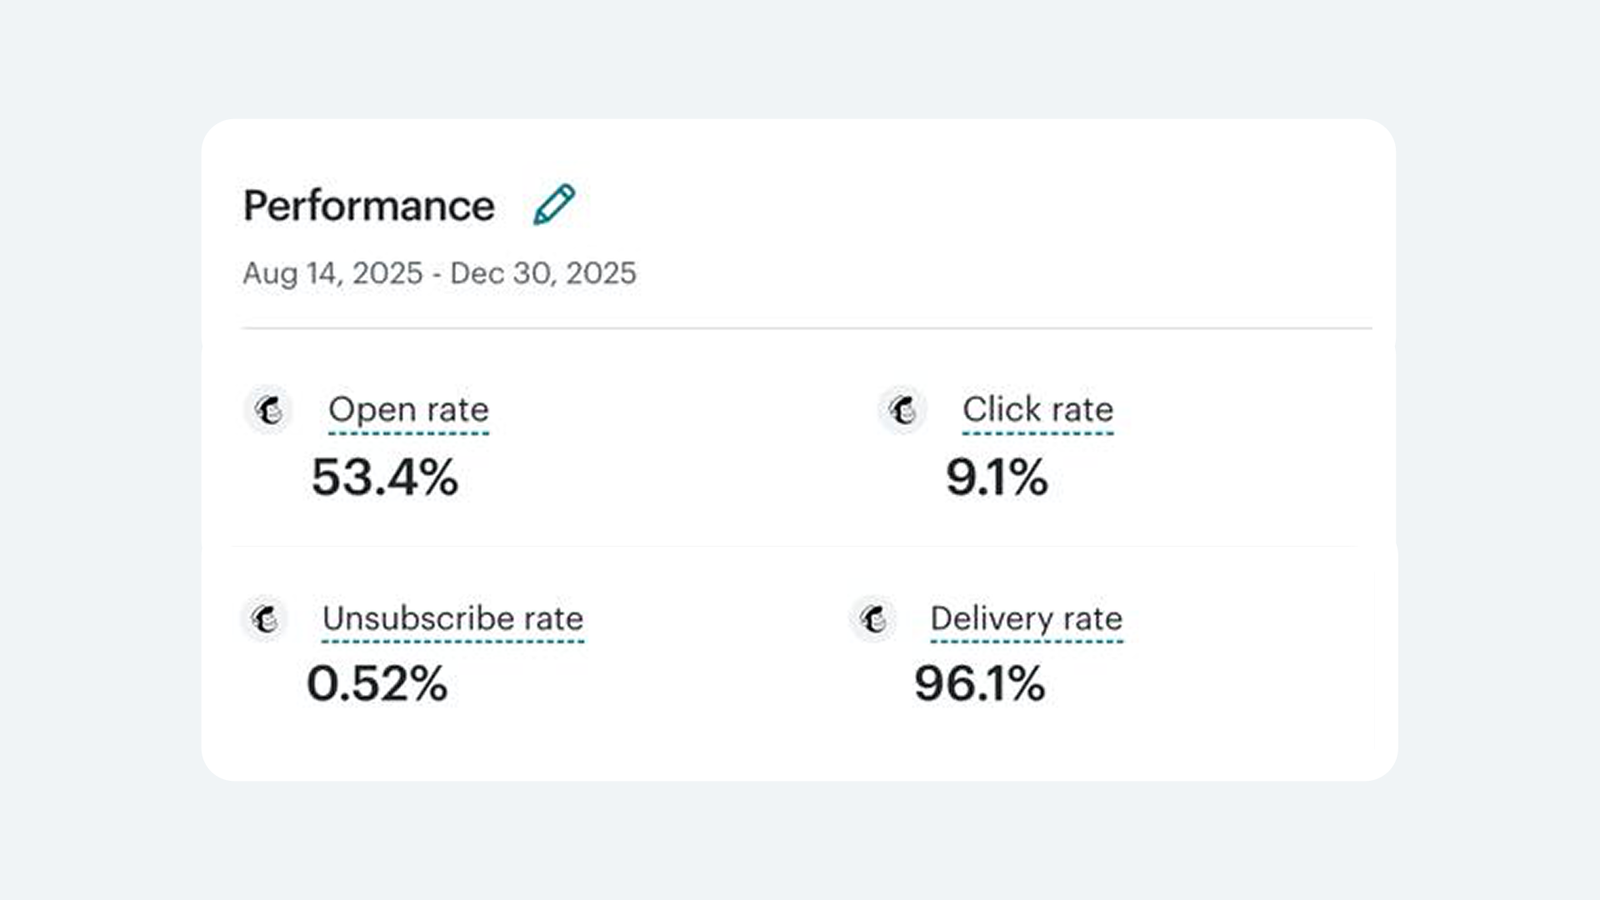Screen dimensions: 1600x900
Task: Click the Dec 30, 2025 end date
Action: pyautogui.click(x=543, y=273)
